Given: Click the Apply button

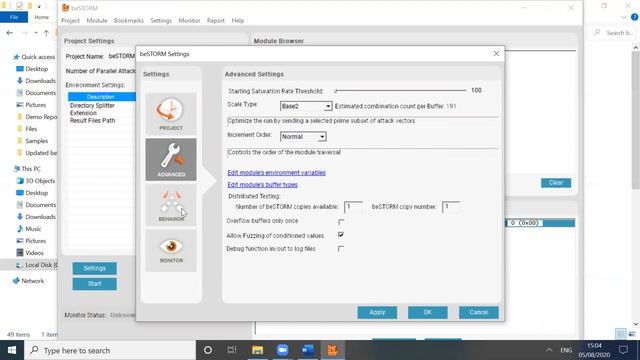Looking at the screenshot, I should click(377, 312).
